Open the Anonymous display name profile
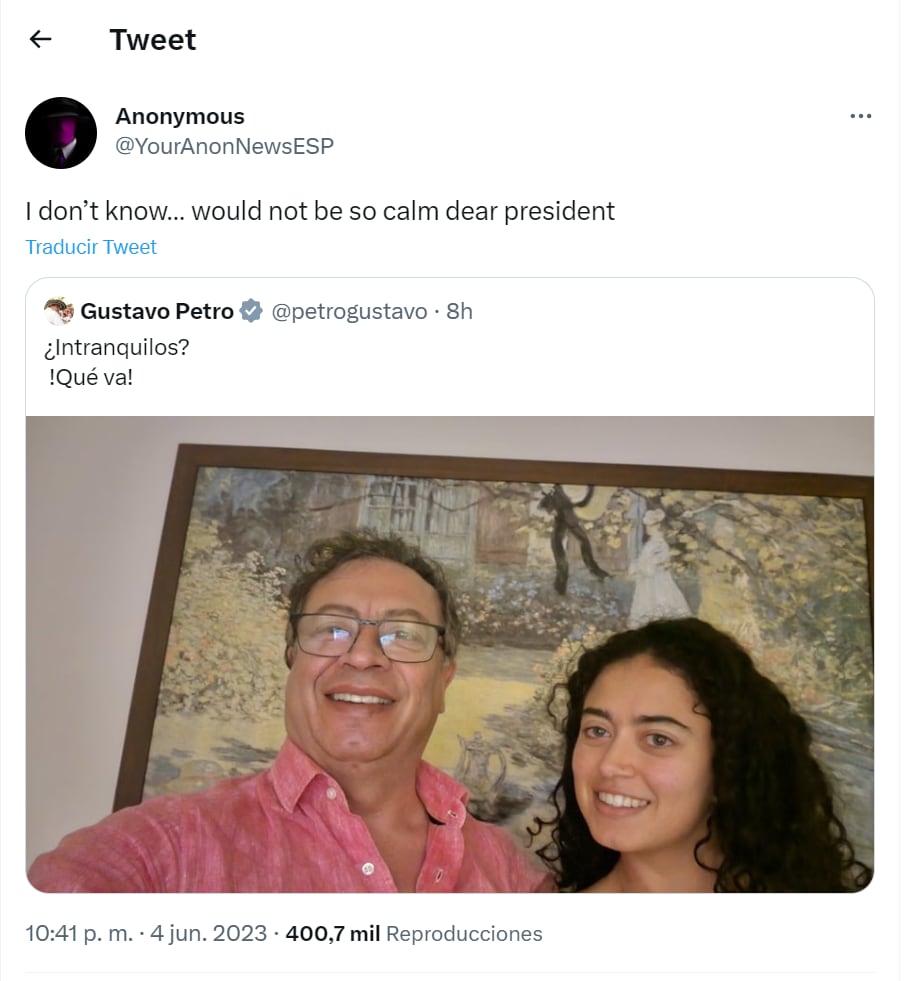Screen dimensions: 922x981 click(180, 117)
